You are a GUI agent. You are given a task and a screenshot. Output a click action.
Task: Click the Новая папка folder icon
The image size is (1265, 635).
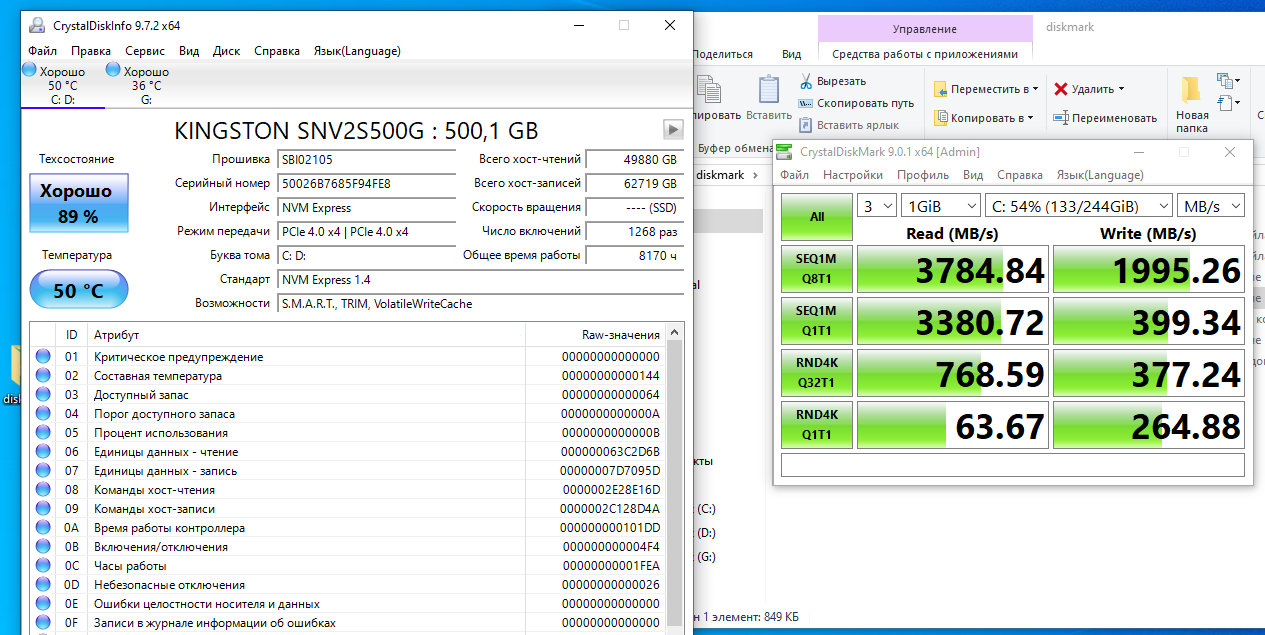click(x=1191, y=91)
